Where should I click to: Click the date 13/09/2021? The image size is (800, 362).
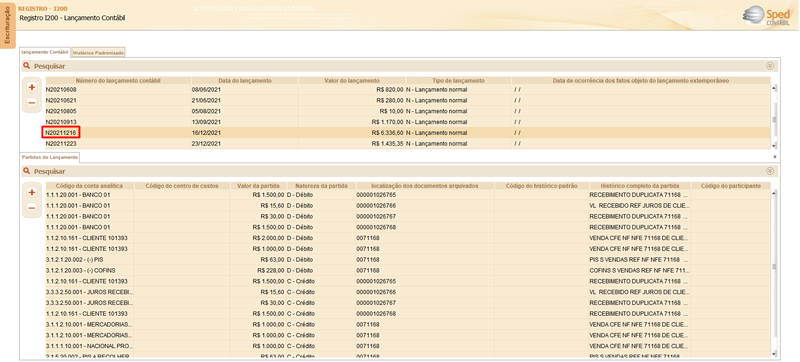(x=207, y=122)
